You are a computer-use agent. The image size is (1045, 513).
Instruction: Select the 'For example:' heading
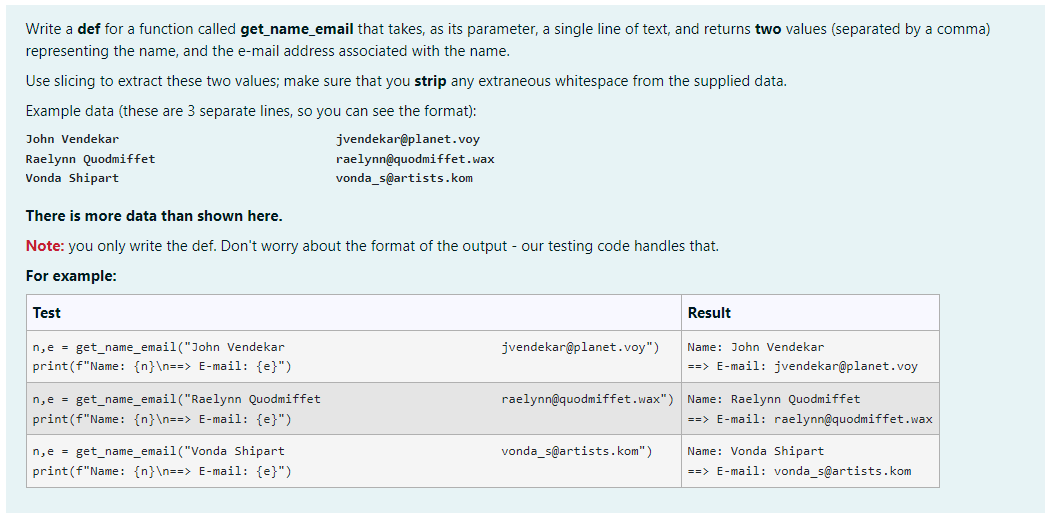71,276
